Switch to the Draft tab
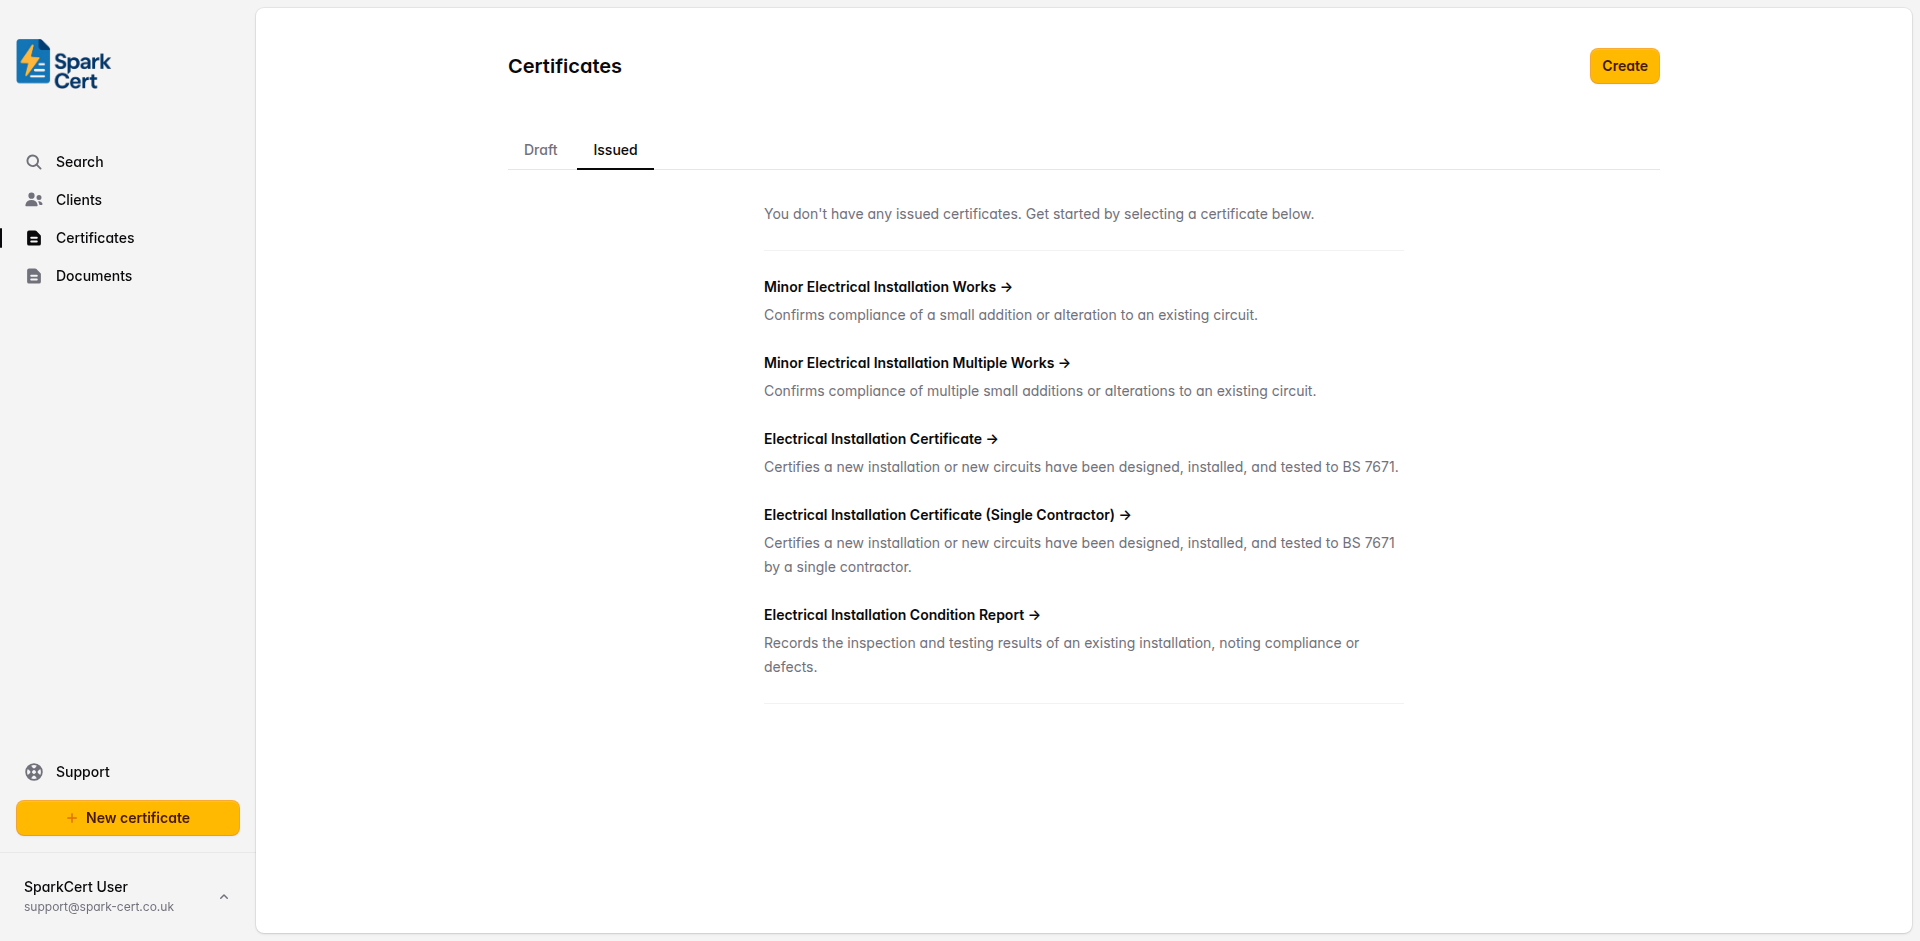The width and height of the screenshot is (1920, 941). tap(540, 150)
